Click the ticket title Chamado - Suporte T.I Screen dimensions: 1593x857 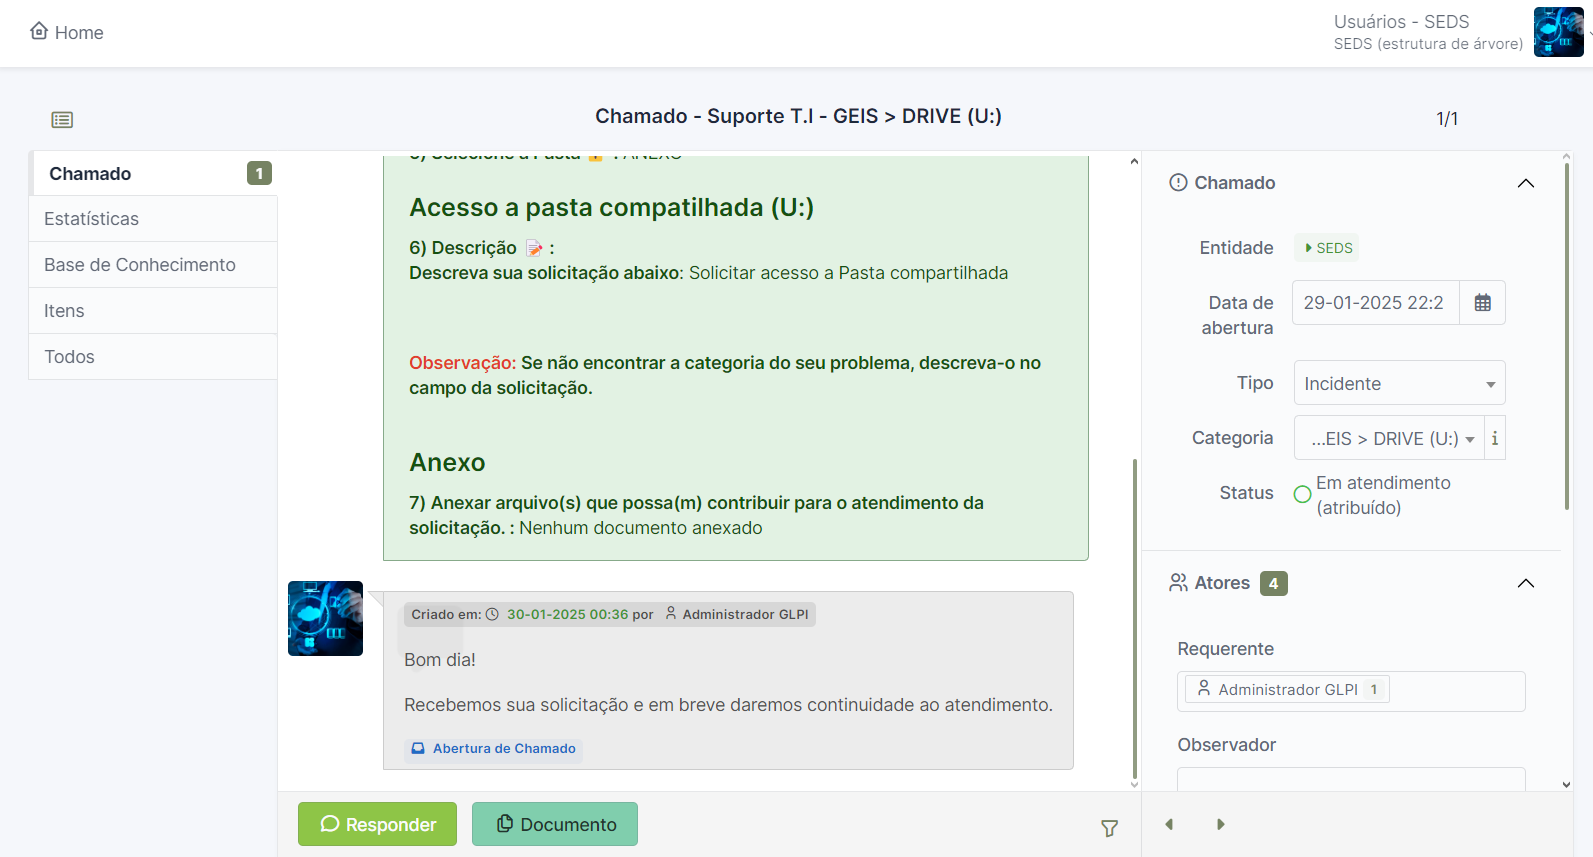[798, 116]
